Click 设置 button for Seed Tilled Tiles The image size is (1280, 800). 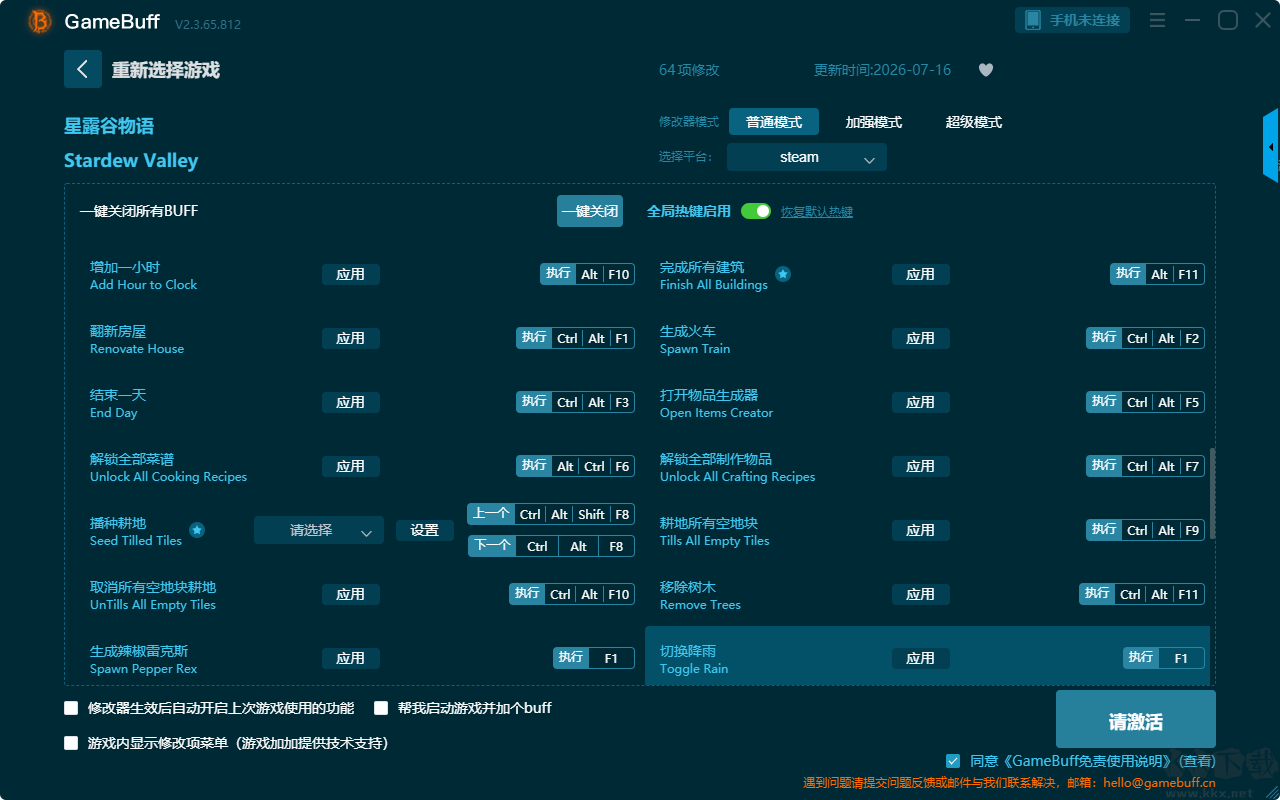coord(425,530)
